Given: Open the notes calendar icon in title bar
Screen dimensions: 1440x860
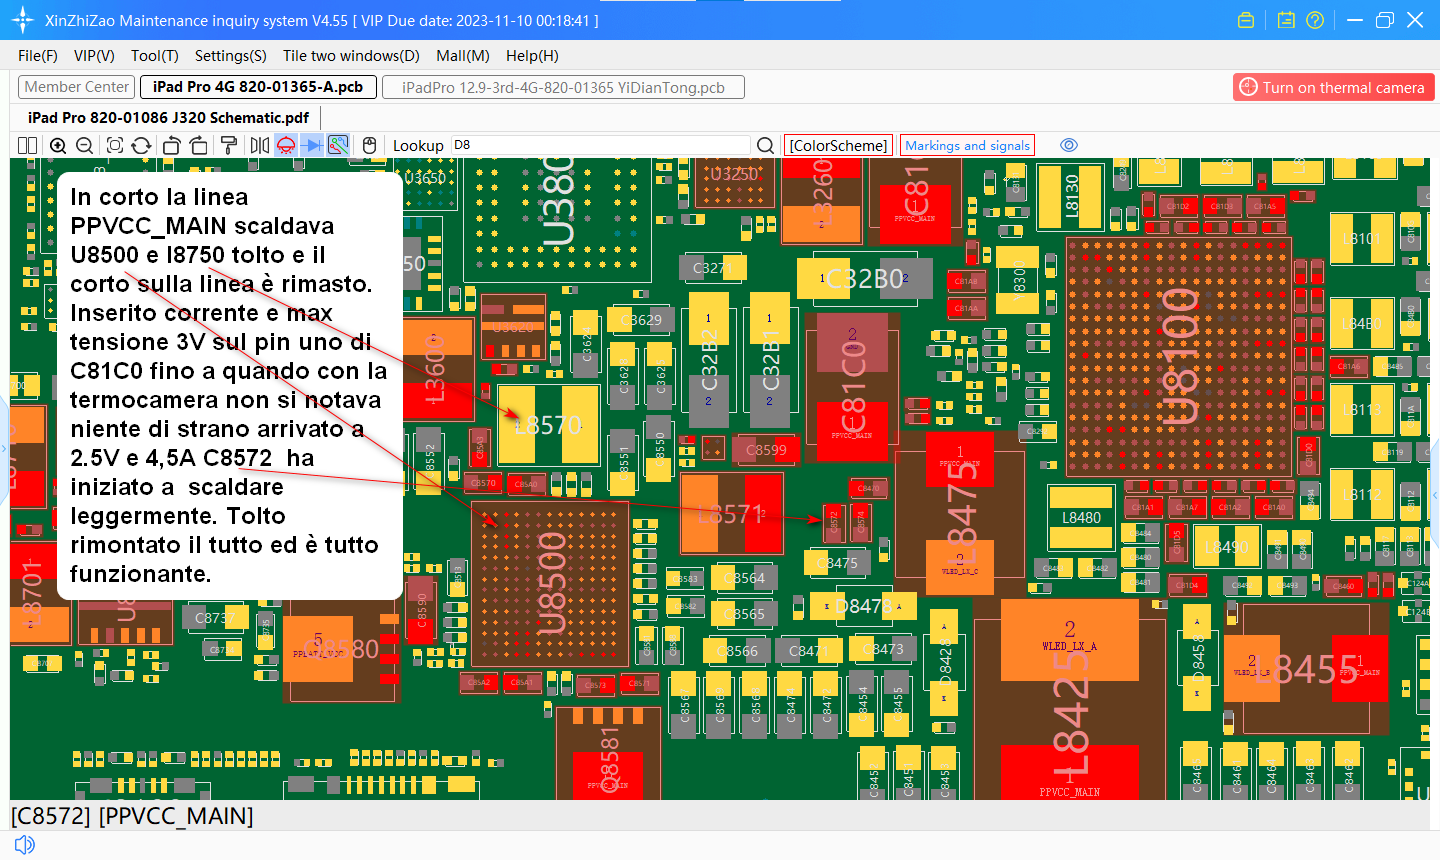Looking at the screenshot, I should pyautogui.click(x=1286, y=20).
